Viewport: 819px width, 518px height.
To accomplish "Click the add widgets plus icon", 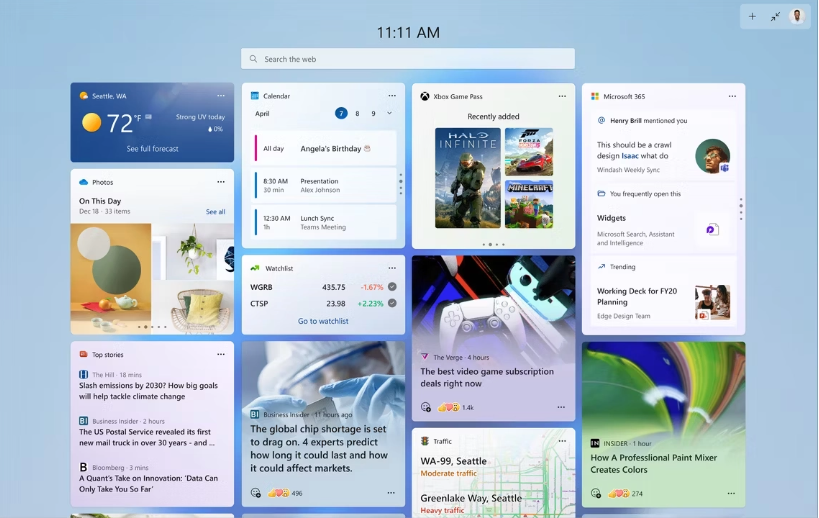I will pyautogui.click(x=752, y=16).
